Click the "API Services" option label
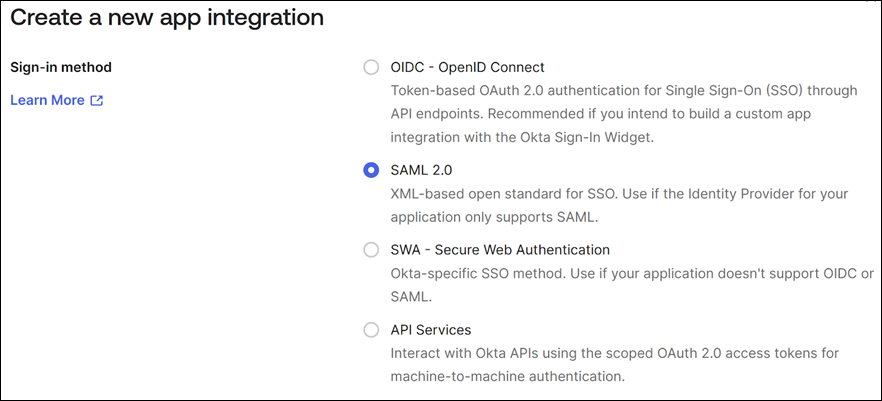882x401 pixels. [x=431, y=330]
